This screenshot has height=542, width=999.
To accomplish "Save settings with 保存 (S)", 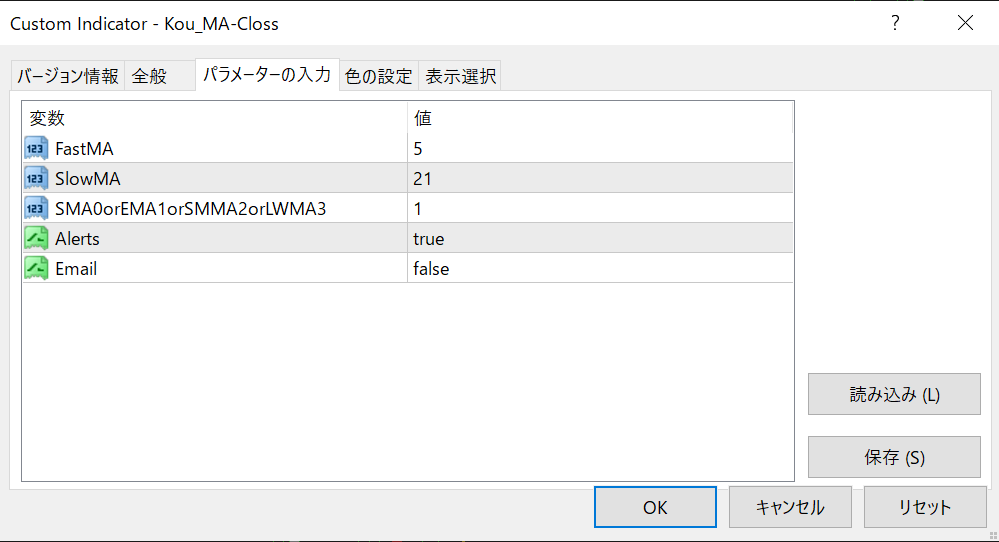I will coord(894,457).
